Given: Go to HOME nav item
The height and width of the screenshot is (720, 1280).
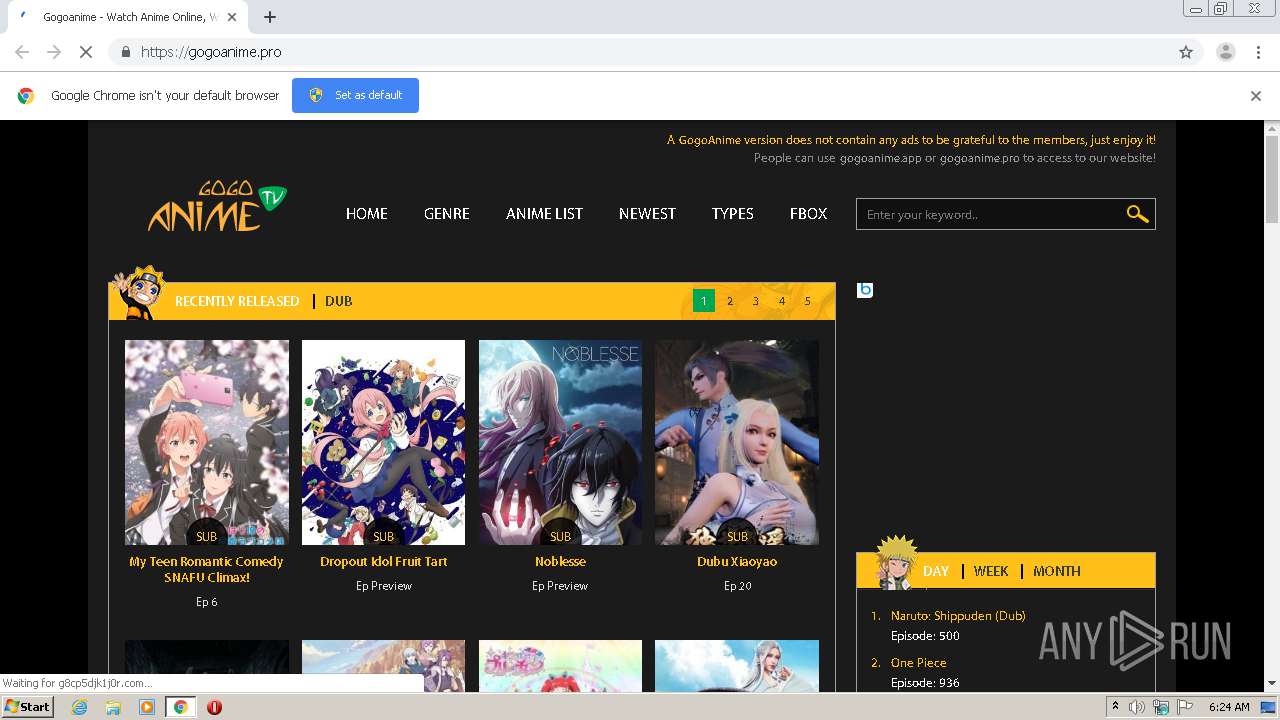Looking at the screenshot, I should coord(367,214).
